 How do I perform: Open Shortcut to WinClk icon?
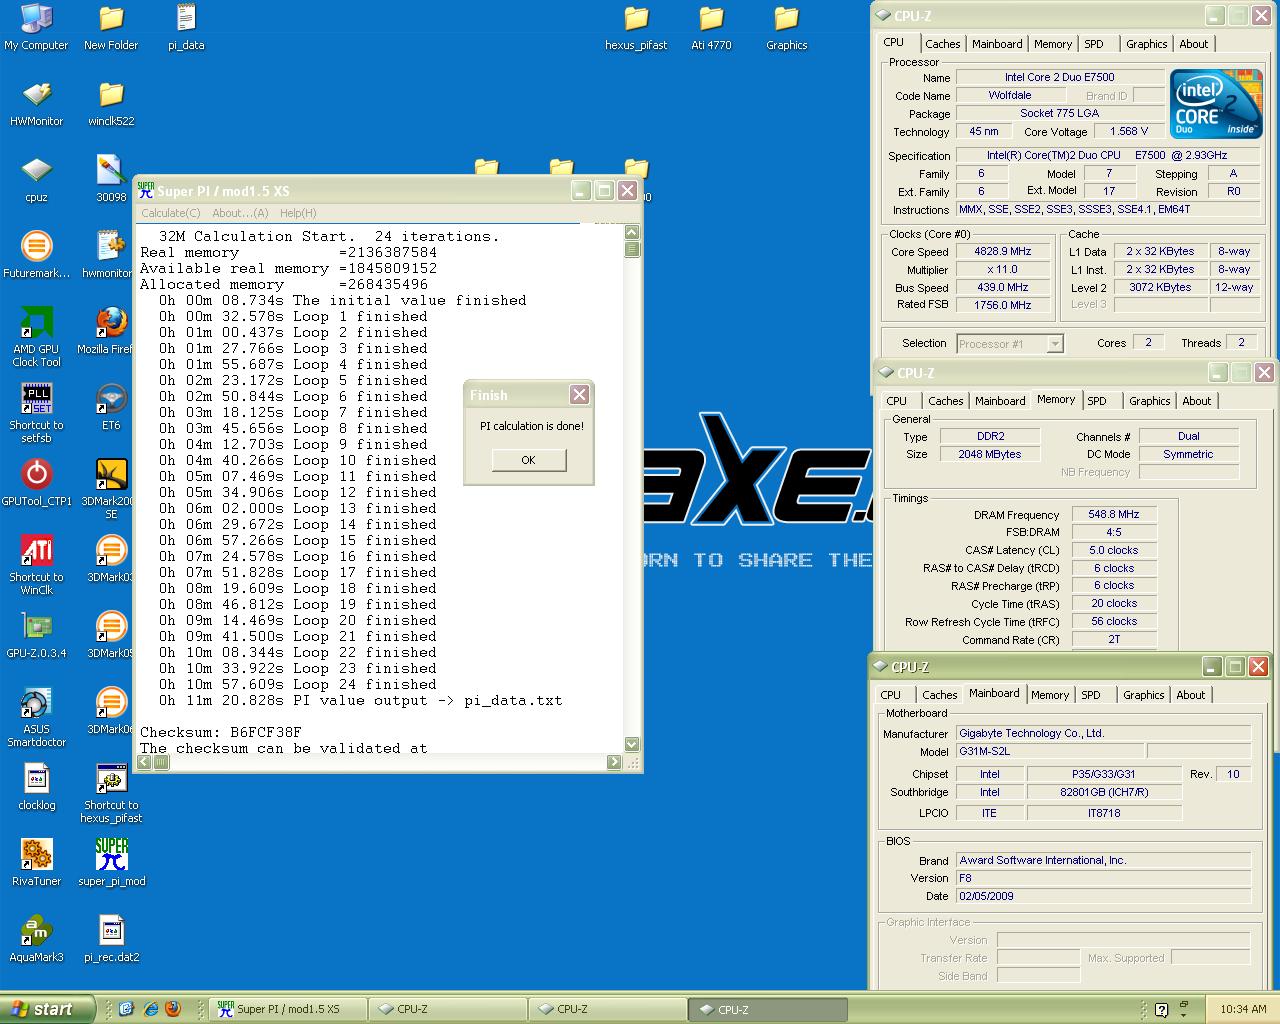coord(36,565)
